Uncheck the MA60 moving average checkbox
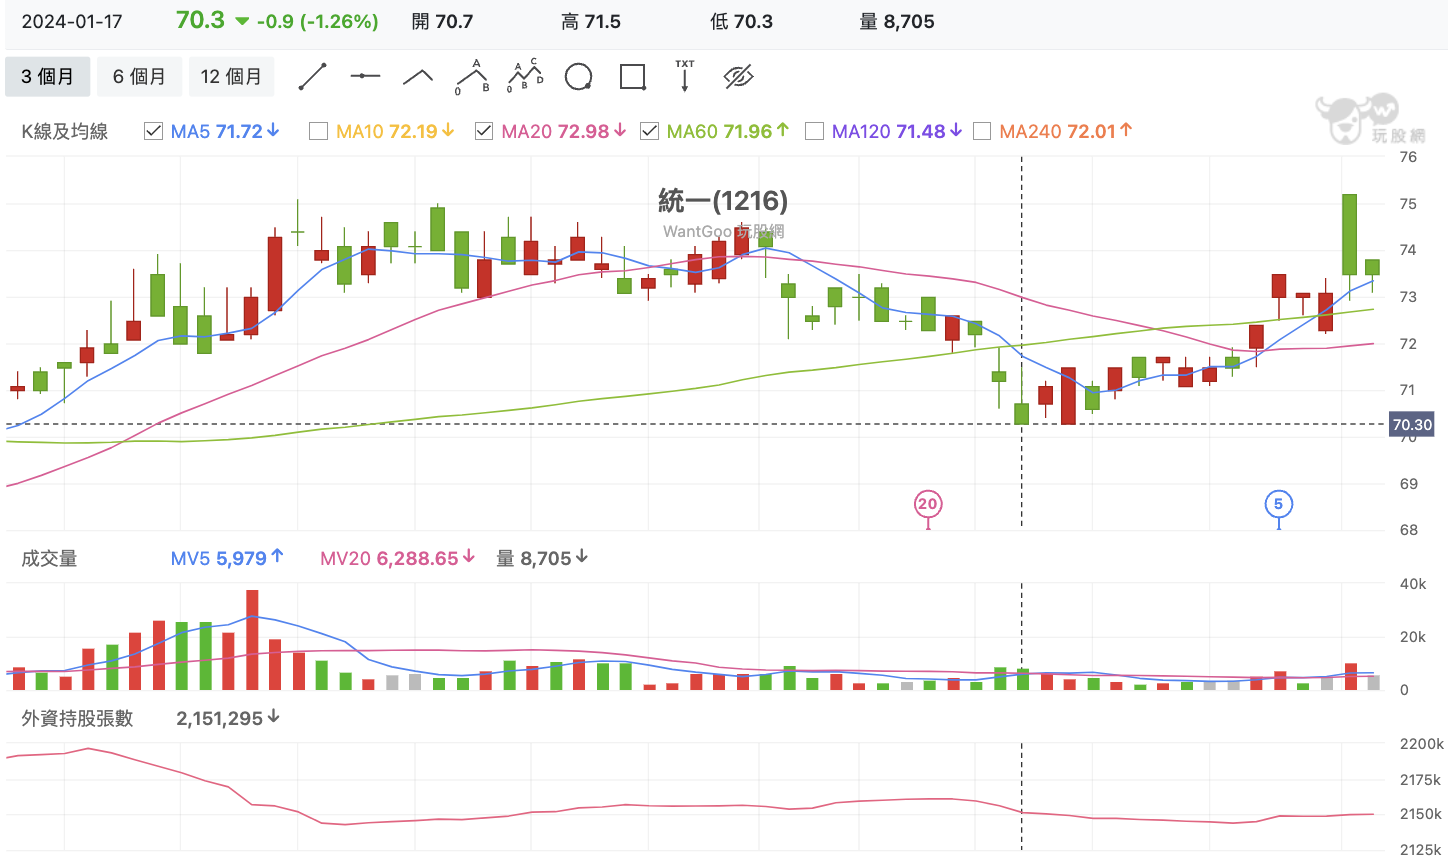 pos(649,131)
